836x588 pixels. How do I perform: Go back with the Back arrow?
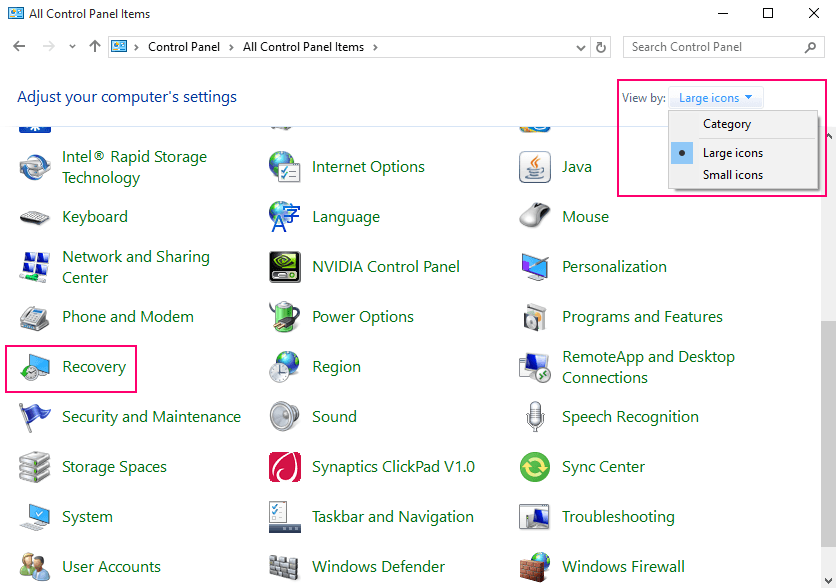(19, 46)
